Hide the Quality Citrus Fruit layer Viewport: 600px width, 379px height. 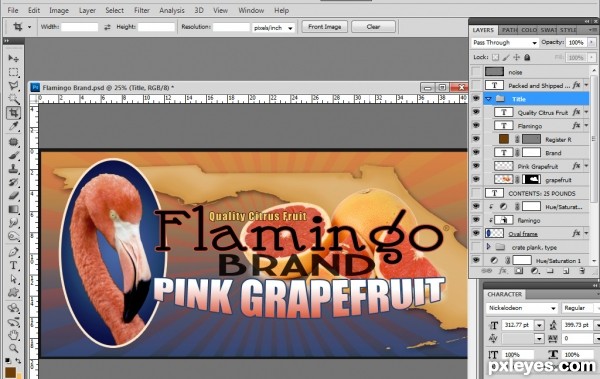pyautogui.click(x=476, y=112)
